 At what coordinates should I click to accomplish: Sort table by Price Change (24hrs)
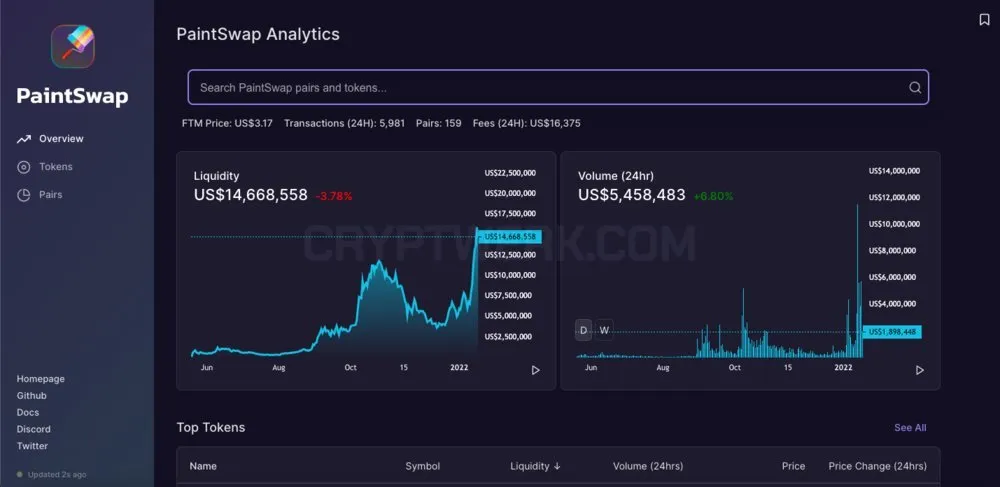tap(877, 466)
